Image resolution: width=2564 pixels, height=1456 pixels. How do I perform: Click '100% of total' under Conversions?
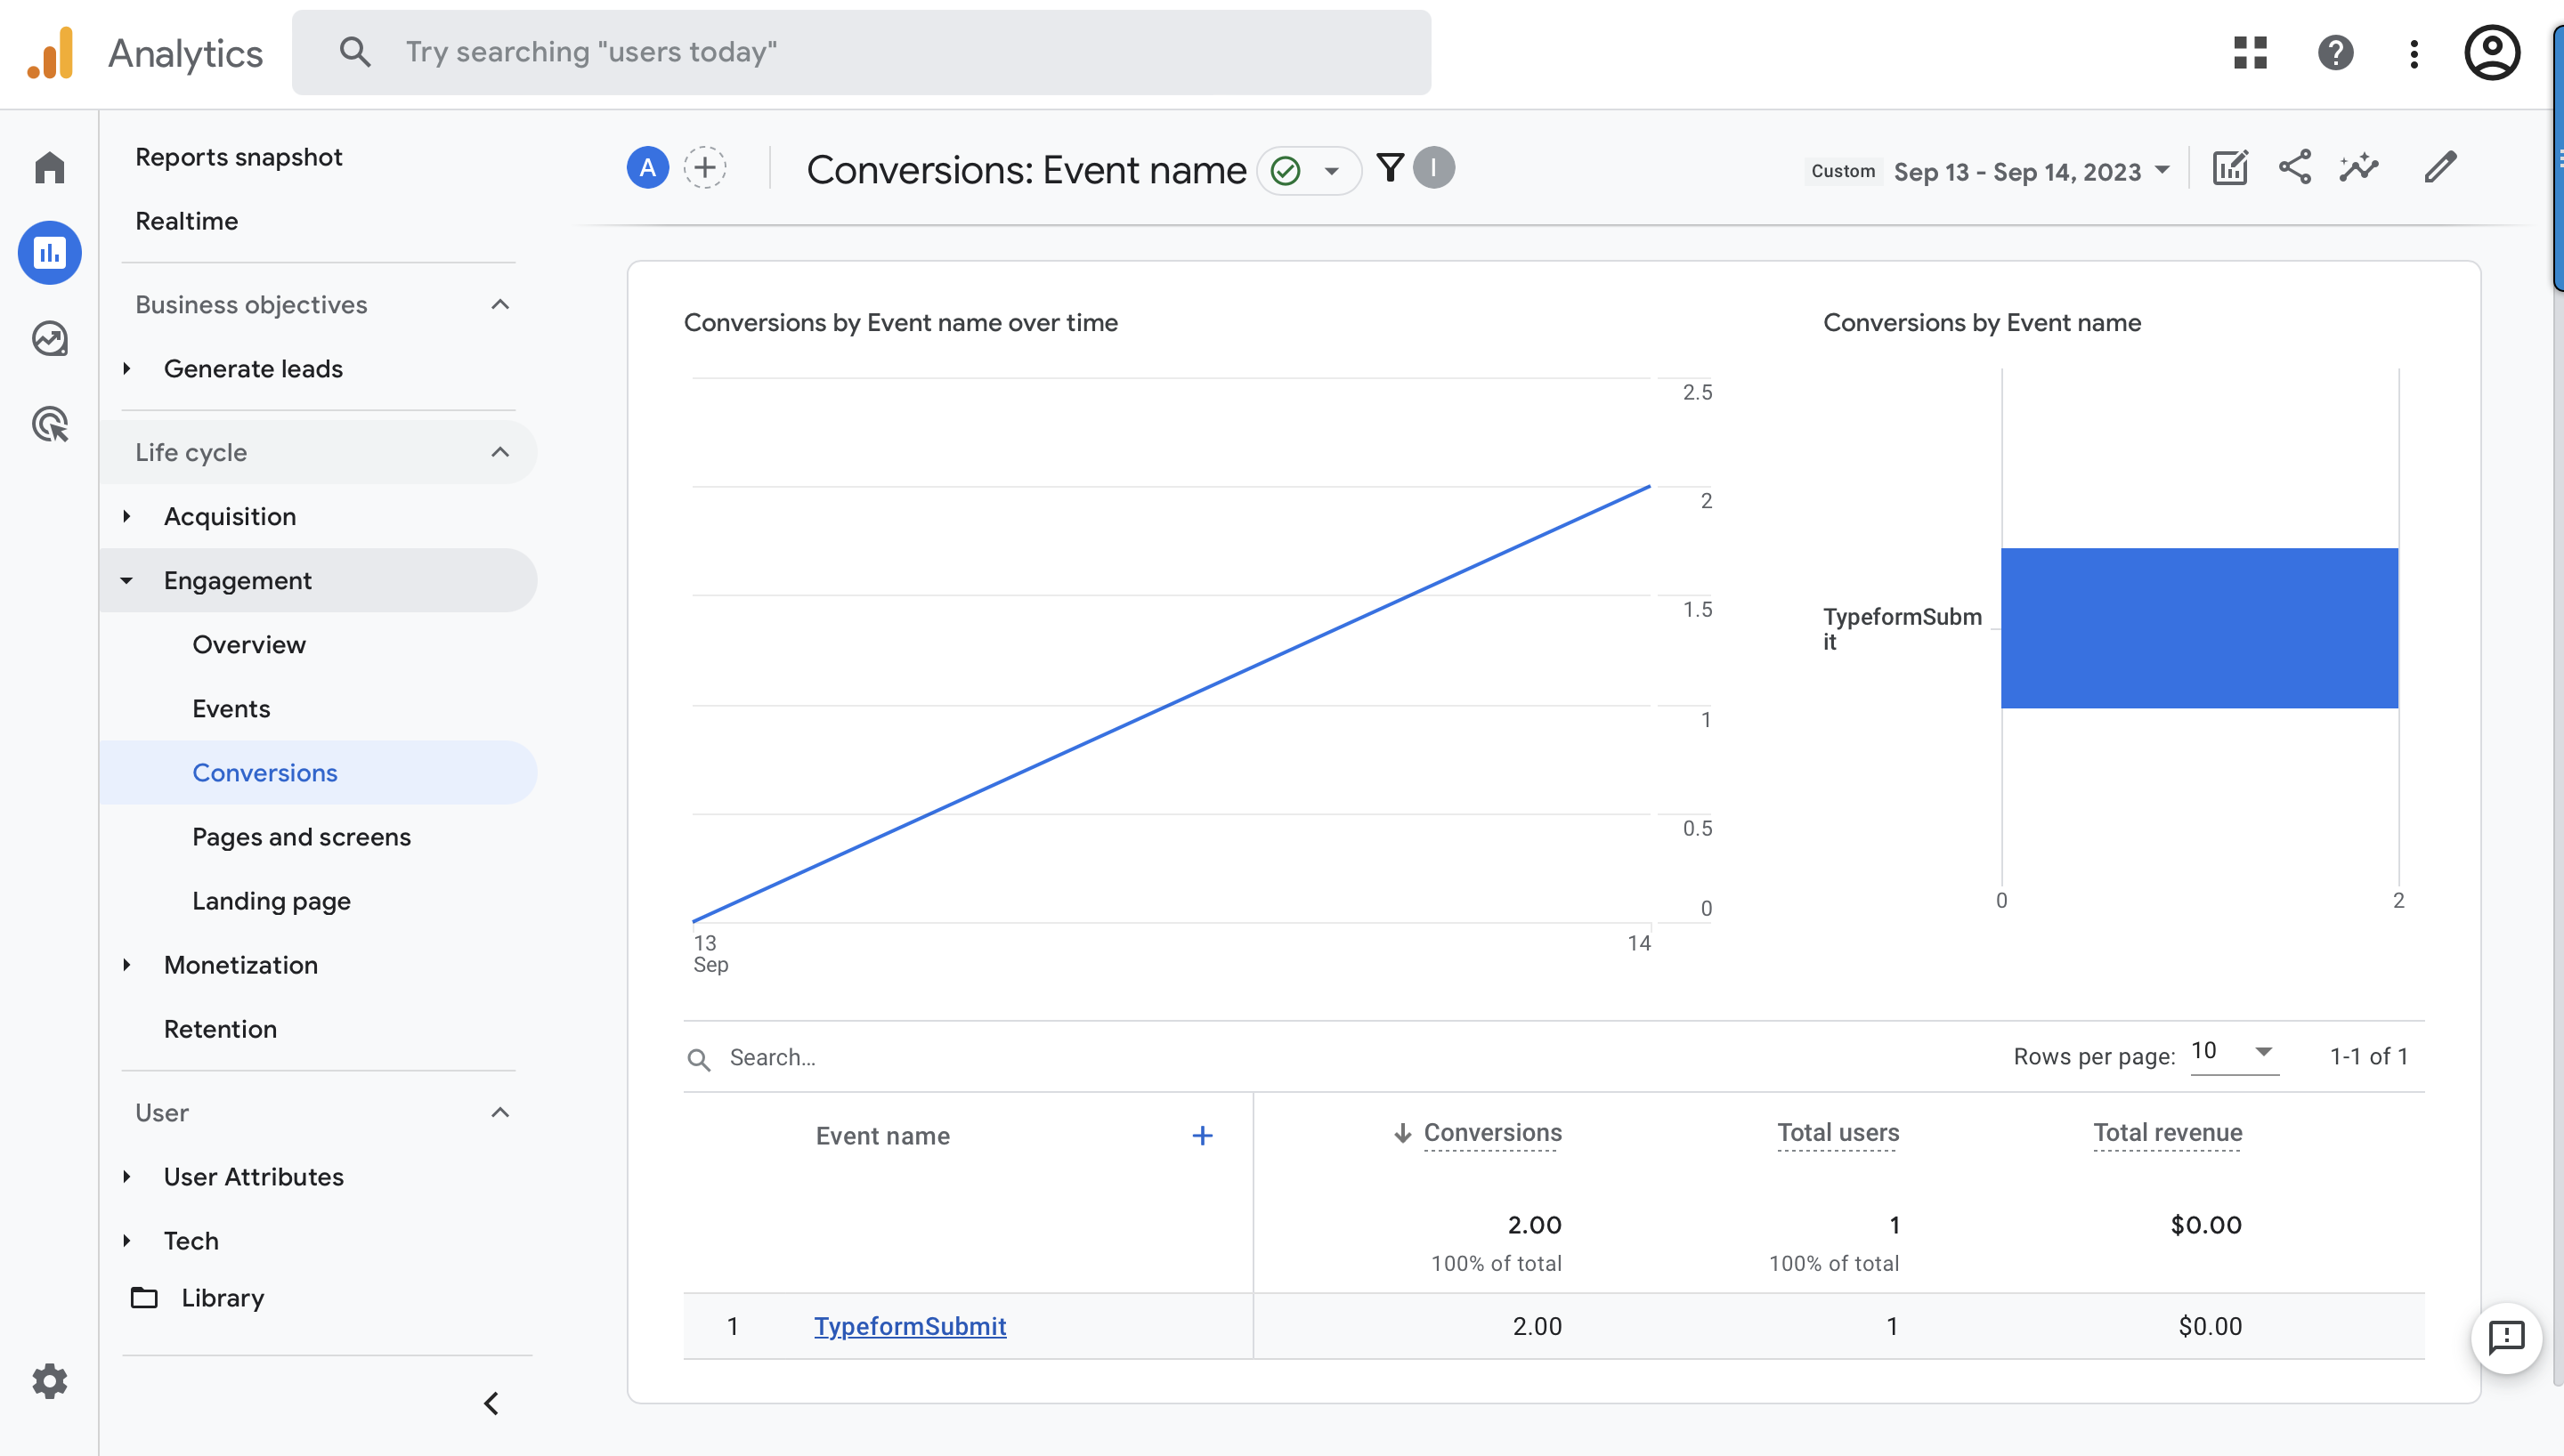click(x=1496, y=1263)
